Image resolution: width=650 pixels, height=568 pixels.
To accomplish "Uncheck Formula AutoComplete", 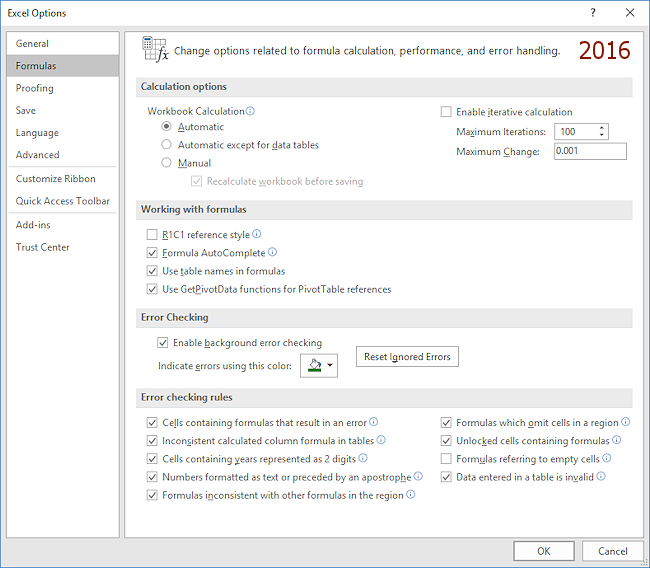I will pyautogui.click(x=152, y=253).
